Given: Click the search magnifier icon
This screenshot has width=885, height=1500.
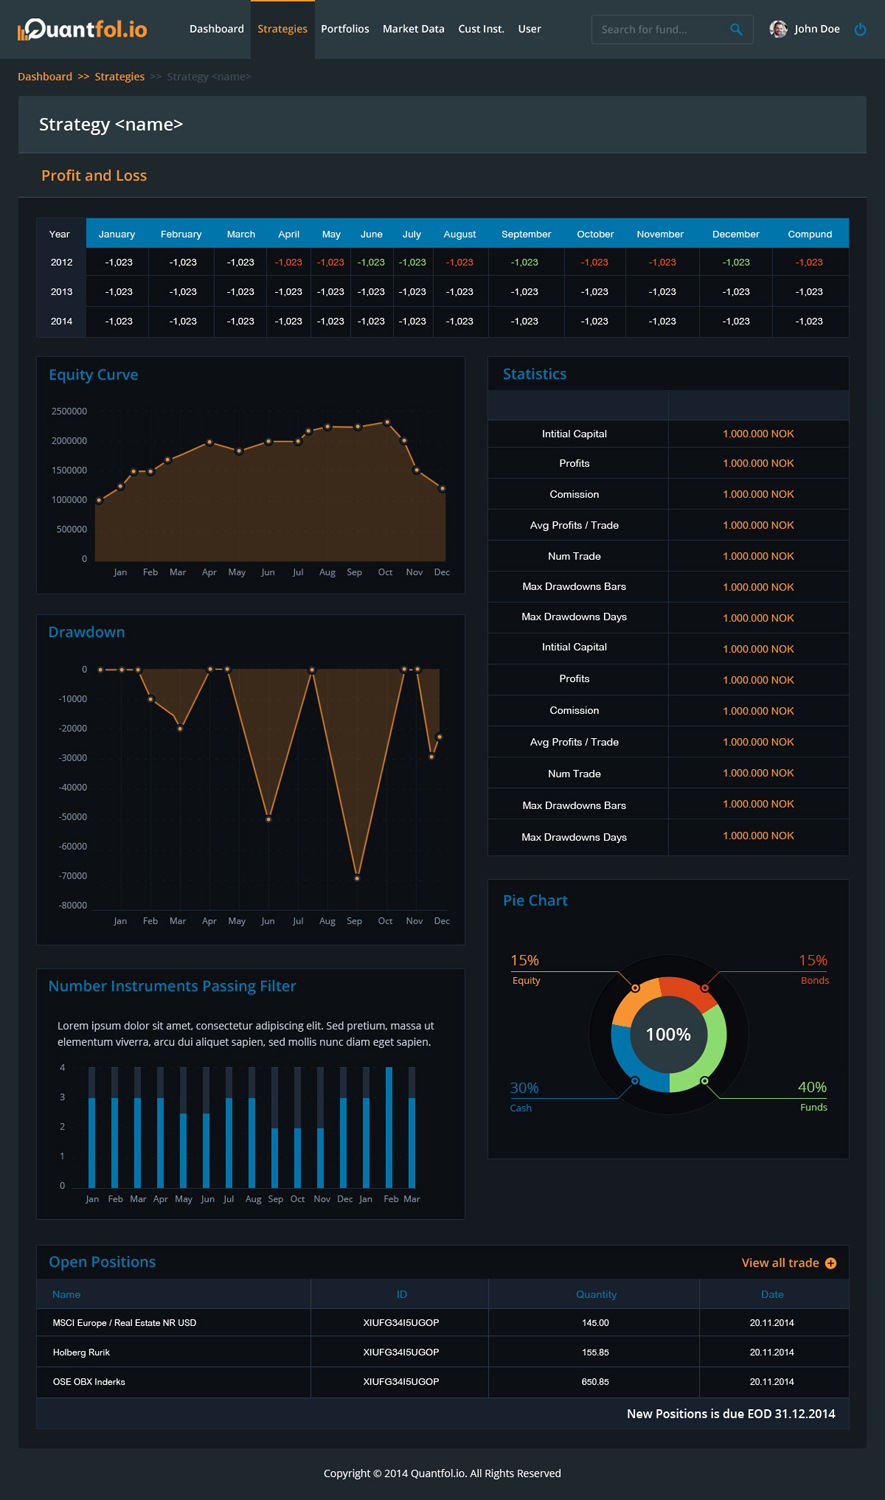Looking at the screenshot, I should pyautogui.click(x=736, y=30).
